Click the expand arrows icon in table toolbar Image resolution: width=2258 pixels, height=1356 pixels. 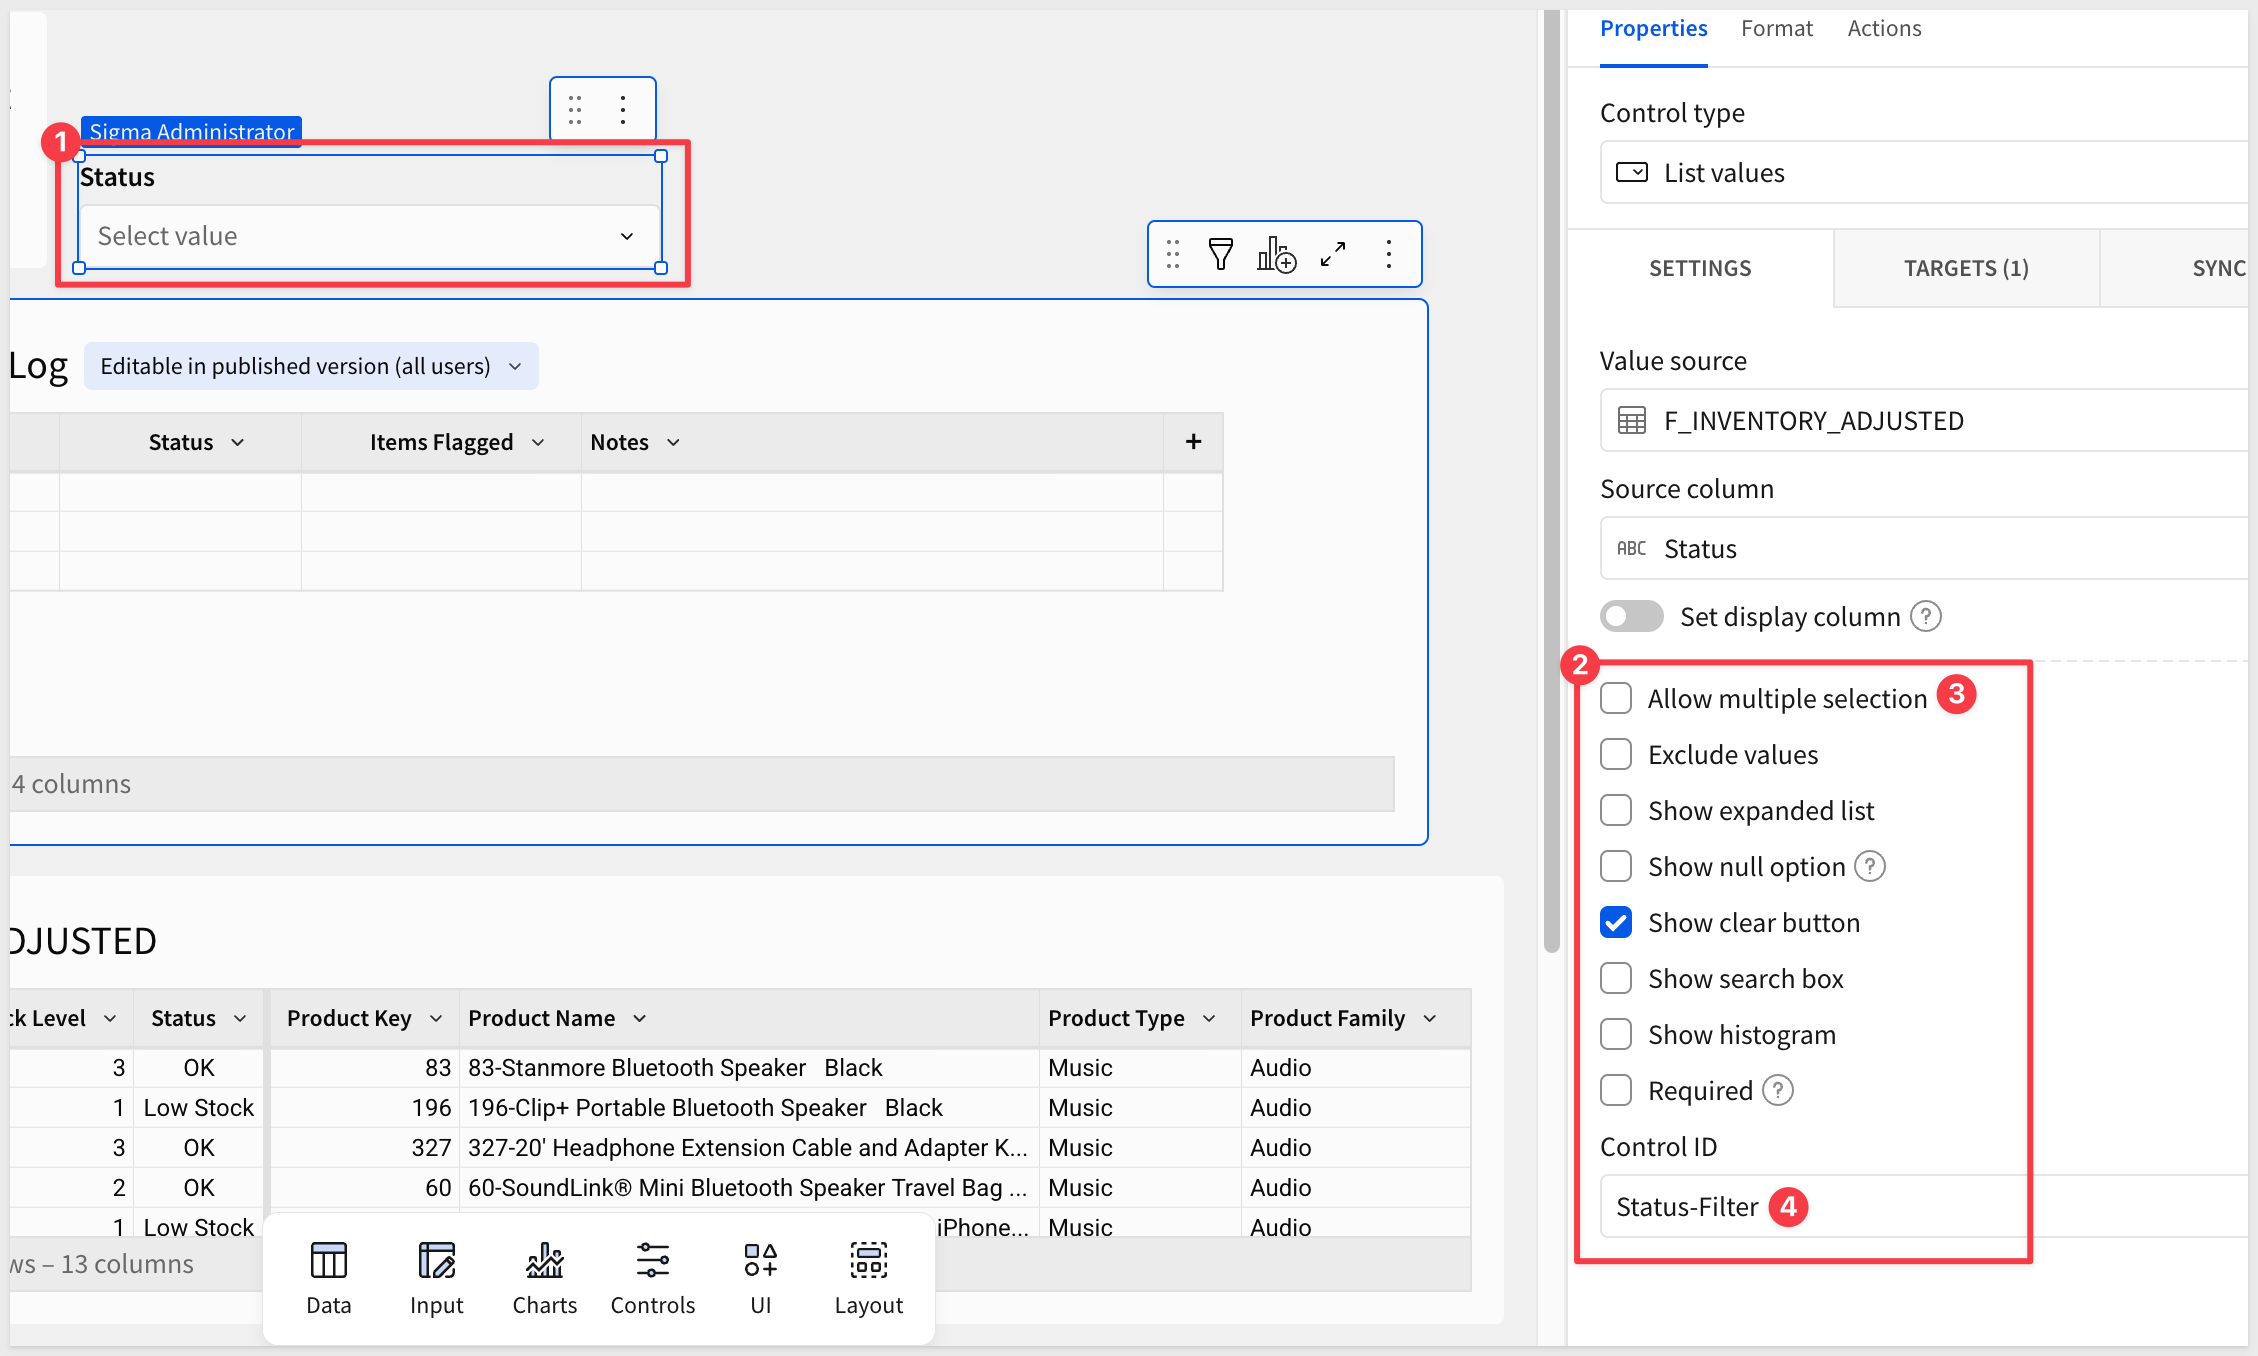click(x=1333, y=254)
